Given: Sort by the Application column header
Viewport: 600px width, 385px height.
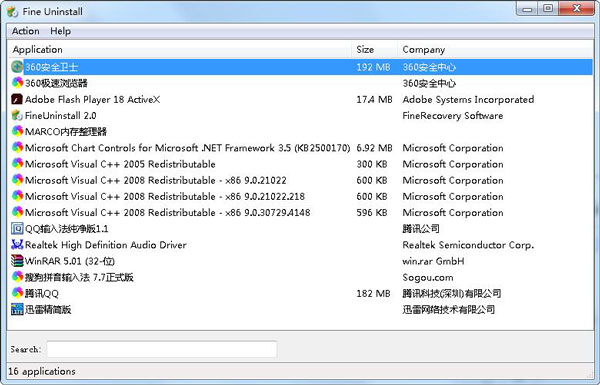Looking at the screenshot, I should tap(38, 50).
